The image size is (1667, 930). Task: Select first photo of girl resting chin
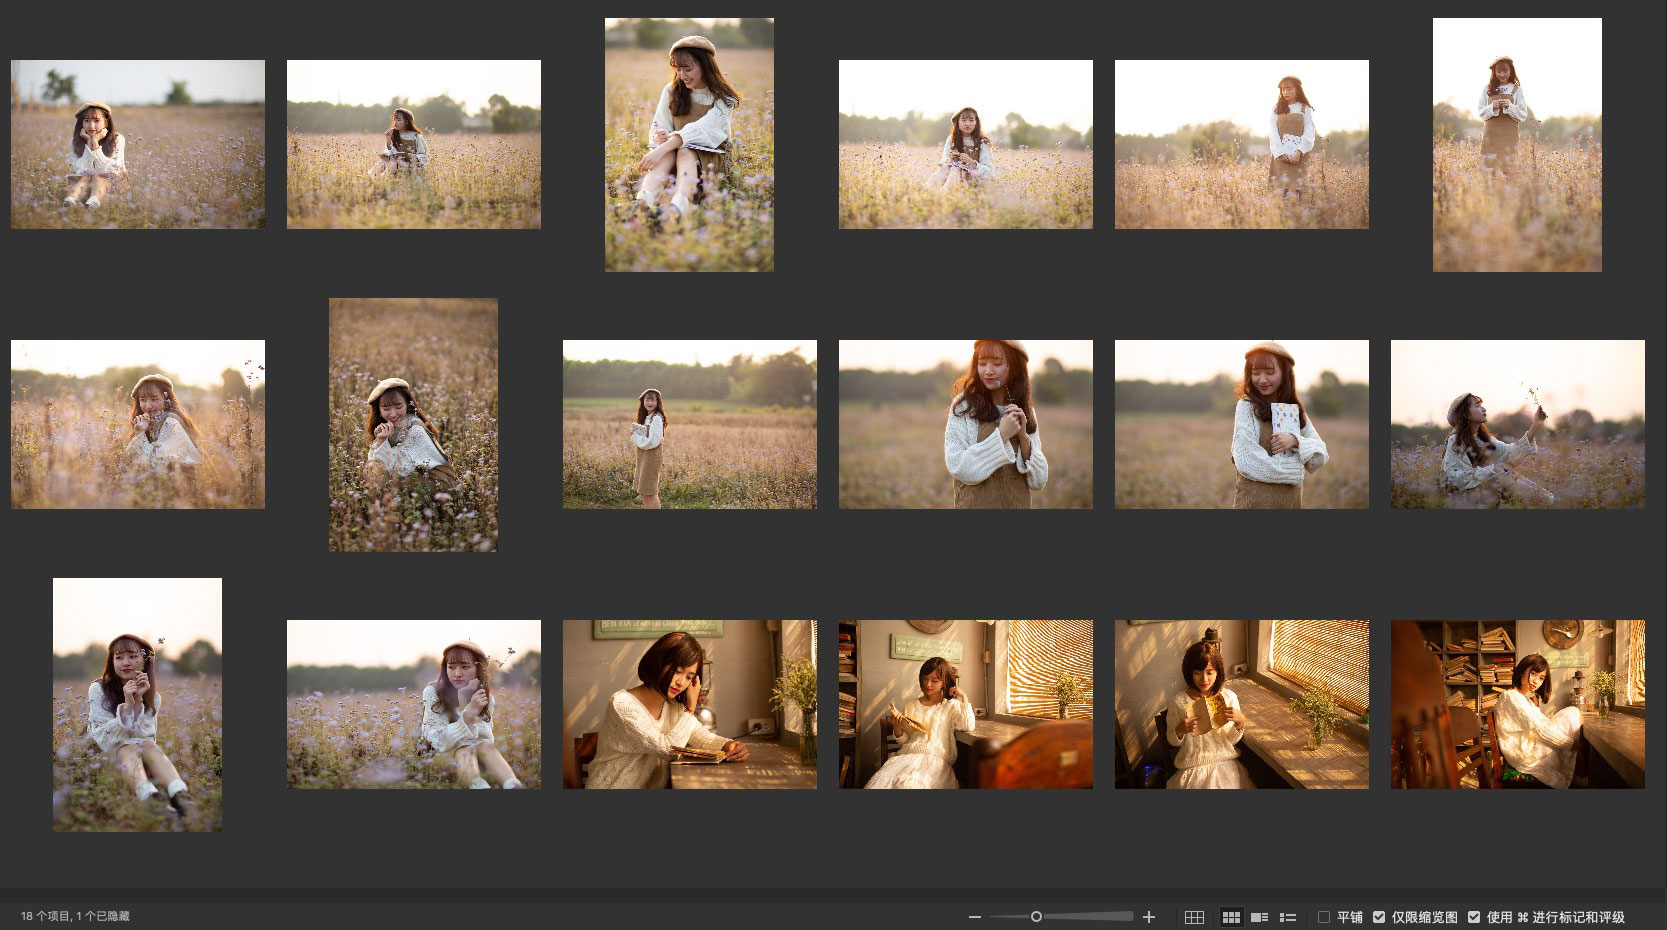[138, 144]
